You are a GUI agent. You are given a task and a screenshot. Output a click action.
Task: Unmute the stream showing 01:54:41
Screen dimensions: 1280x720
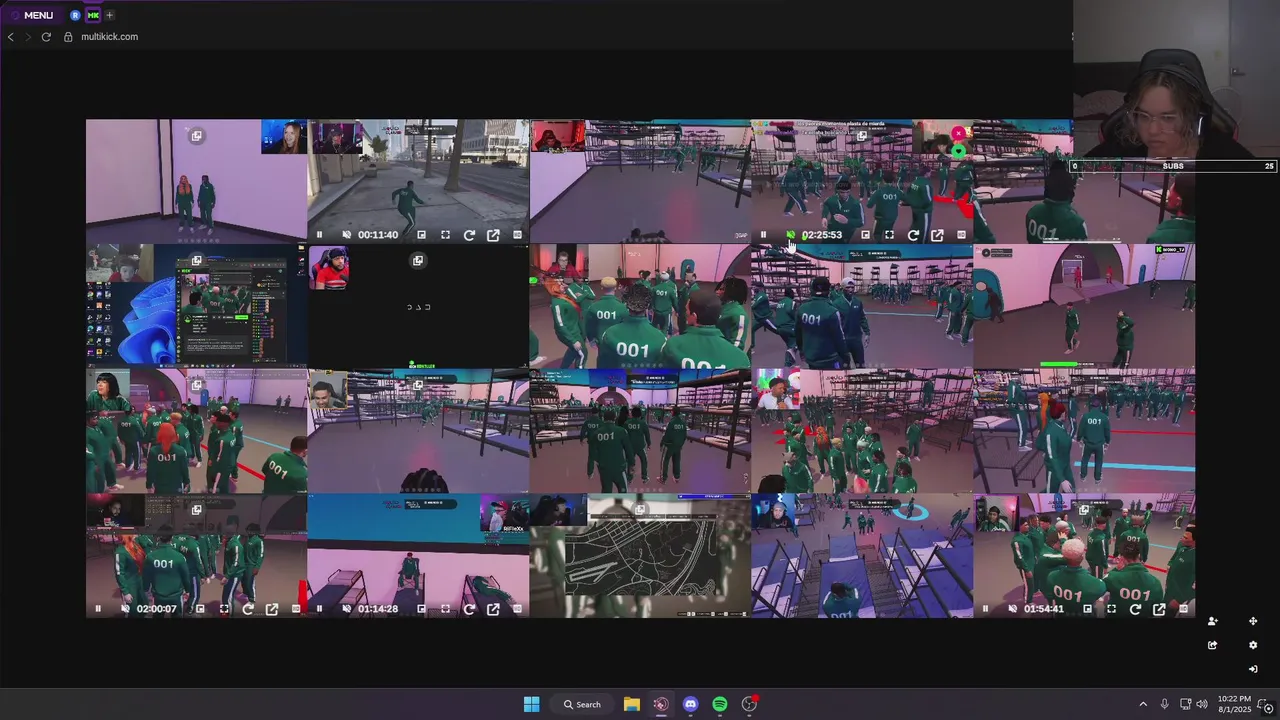click(x=1012, y=609)
